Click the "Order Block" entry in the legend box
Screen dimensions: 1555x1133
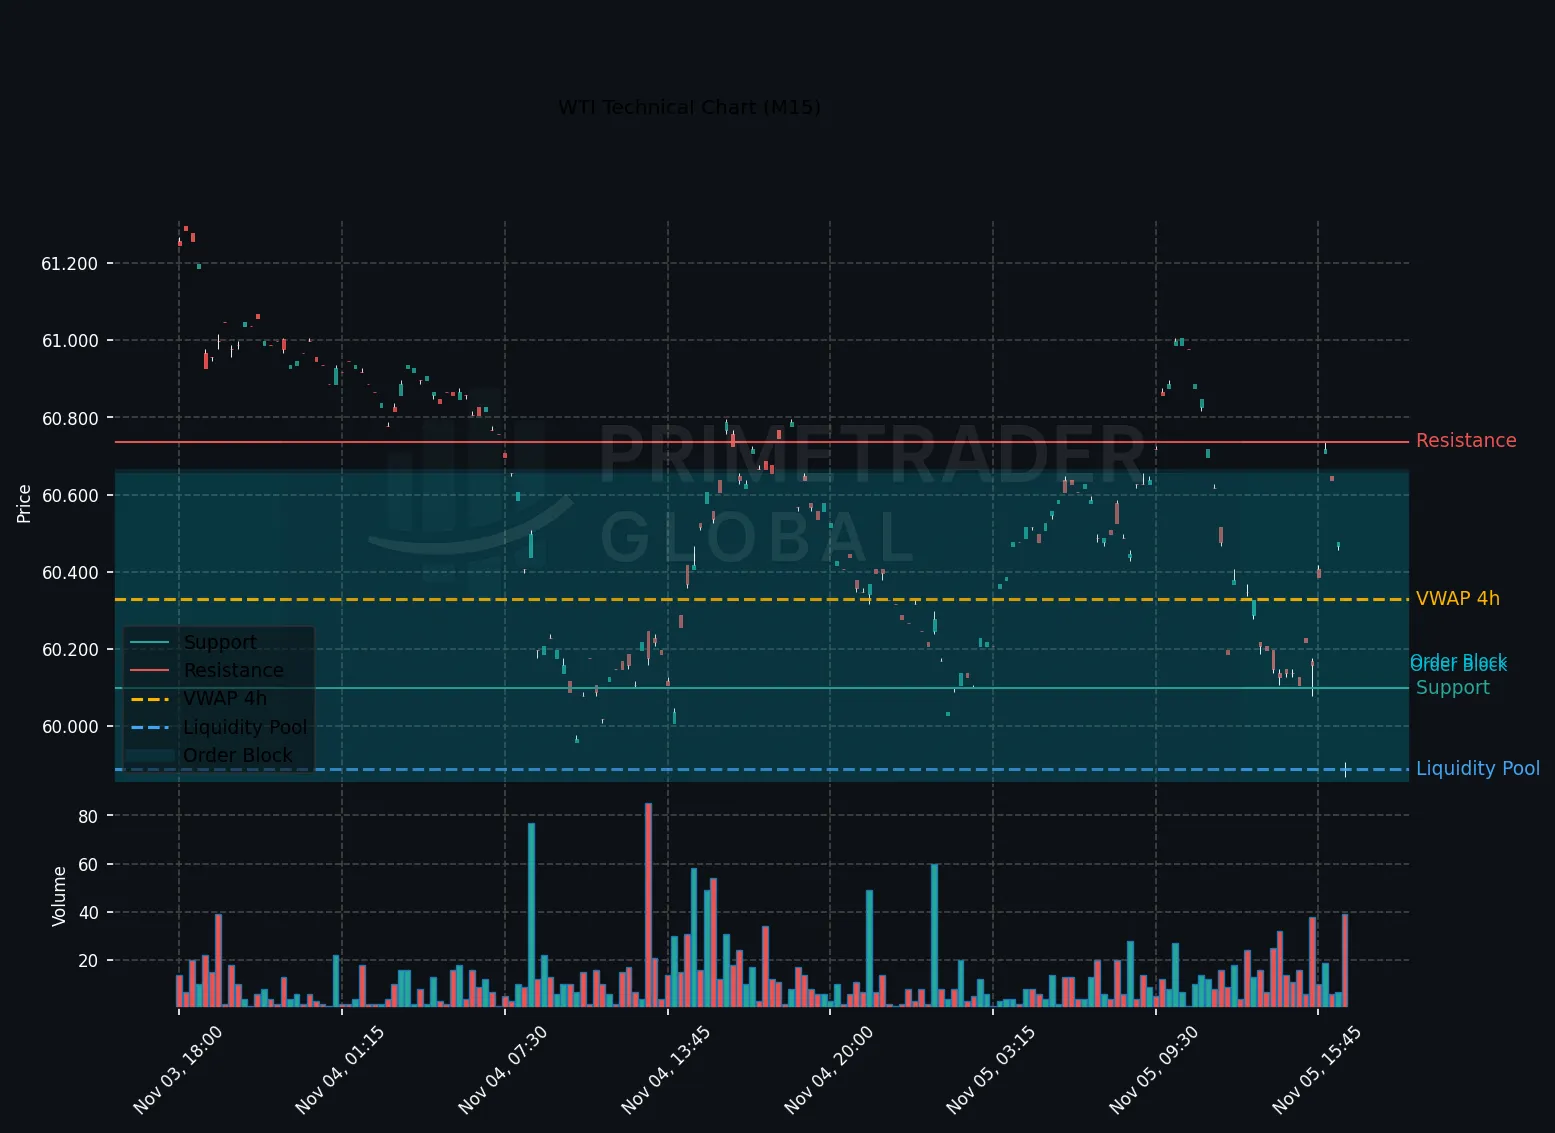click(x=238, y=756)
